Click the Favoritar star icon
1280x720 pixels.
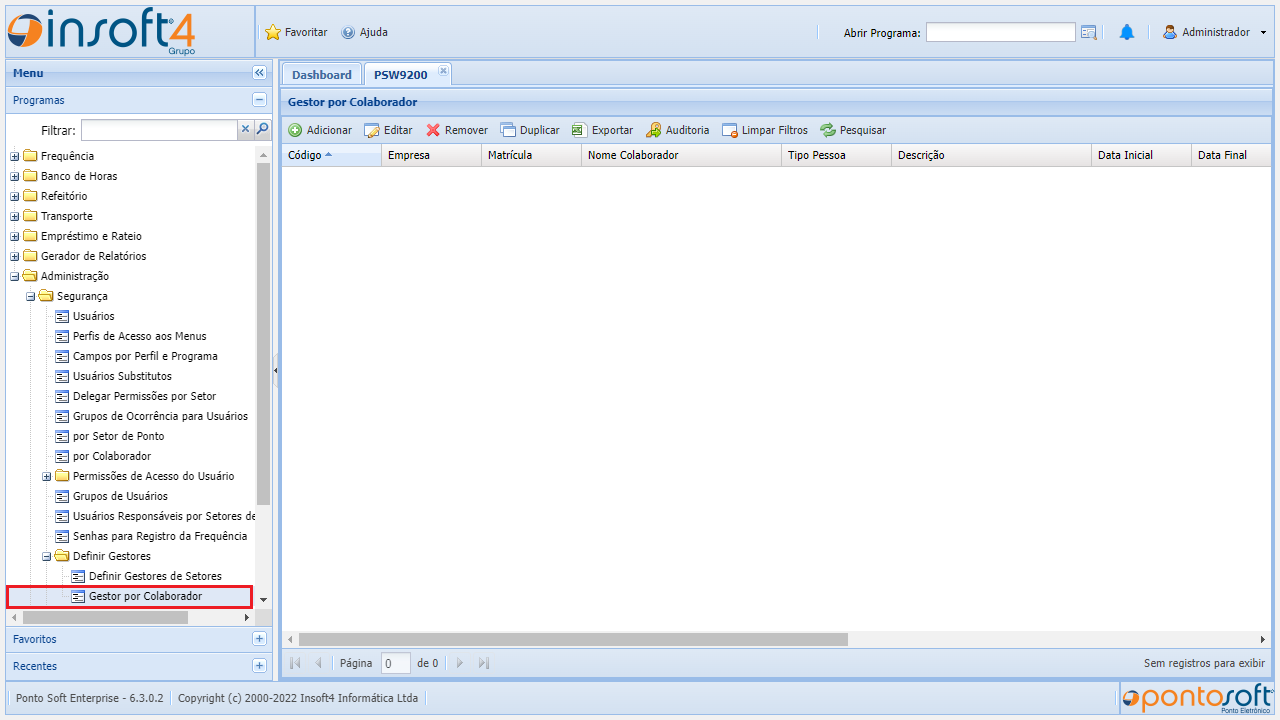pos(273,32)
